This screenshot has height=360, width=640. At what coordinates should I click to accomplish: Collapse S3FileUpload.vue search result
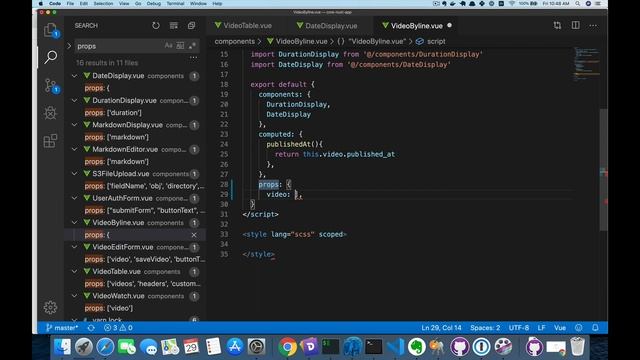point(75,174)
